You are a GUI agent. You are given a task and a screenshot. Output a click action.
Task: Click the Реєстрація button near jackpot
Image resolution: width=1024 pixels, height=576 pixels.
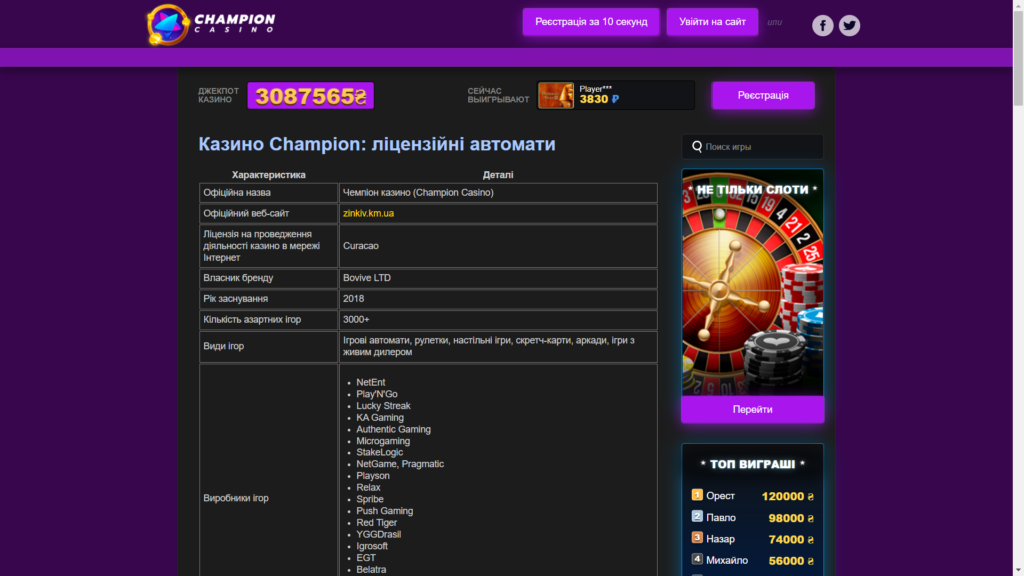pos(763,95)
